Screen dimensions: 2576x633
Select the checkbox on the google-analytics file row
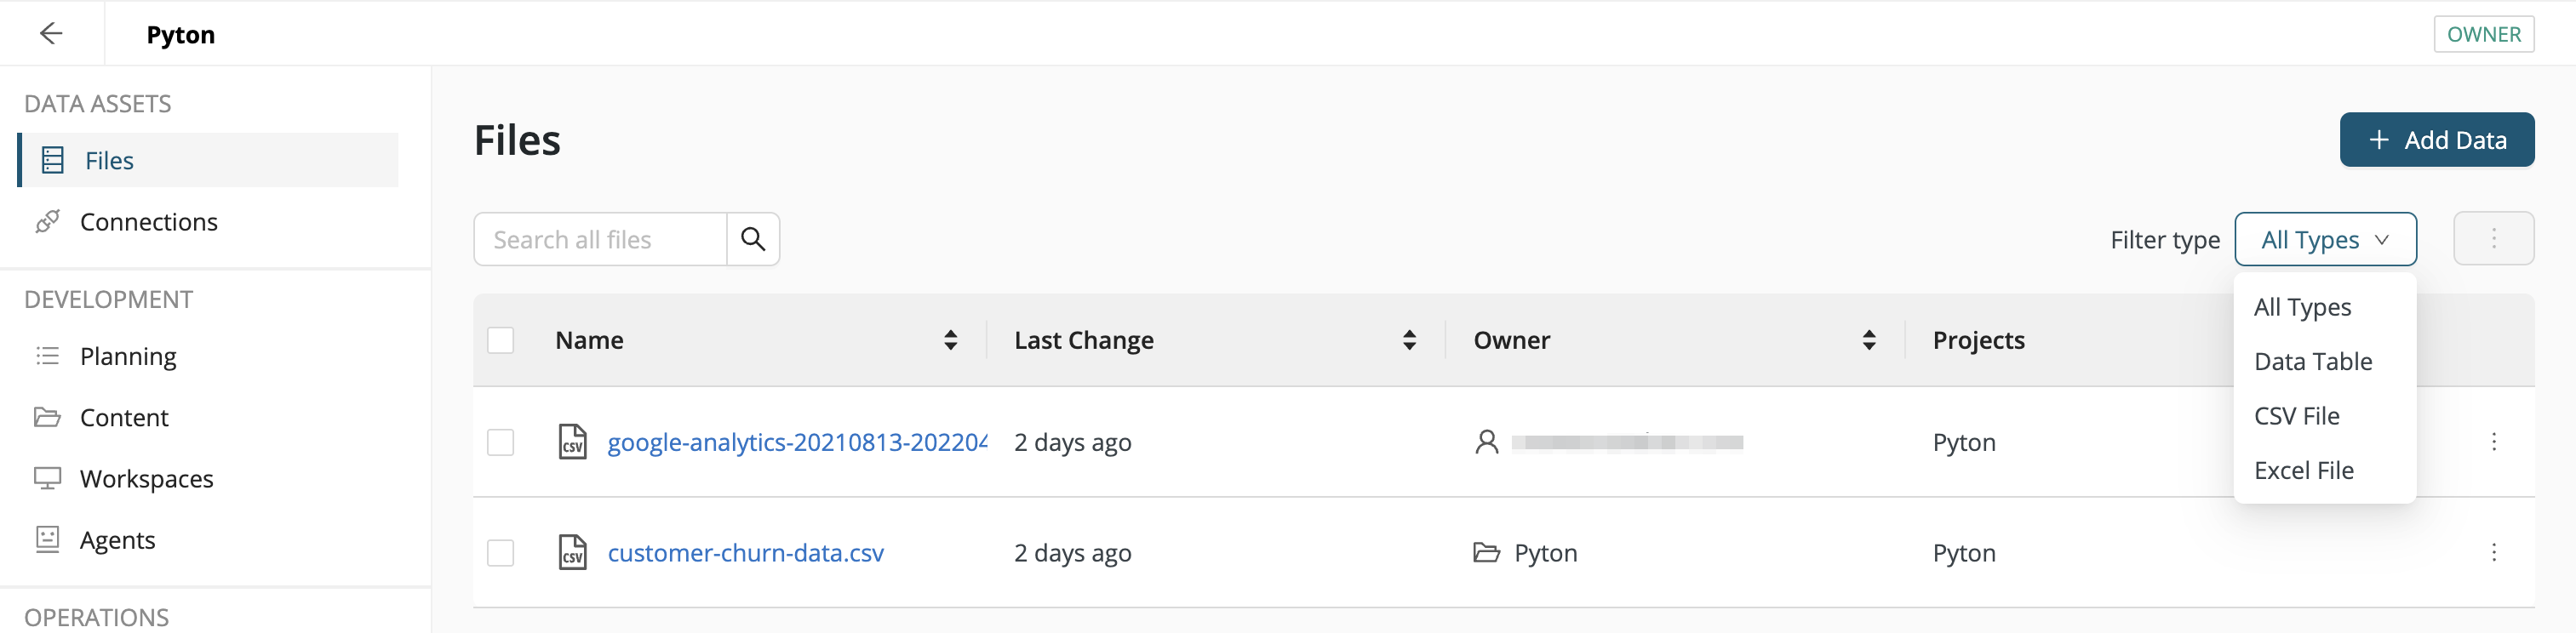(501, 441)
